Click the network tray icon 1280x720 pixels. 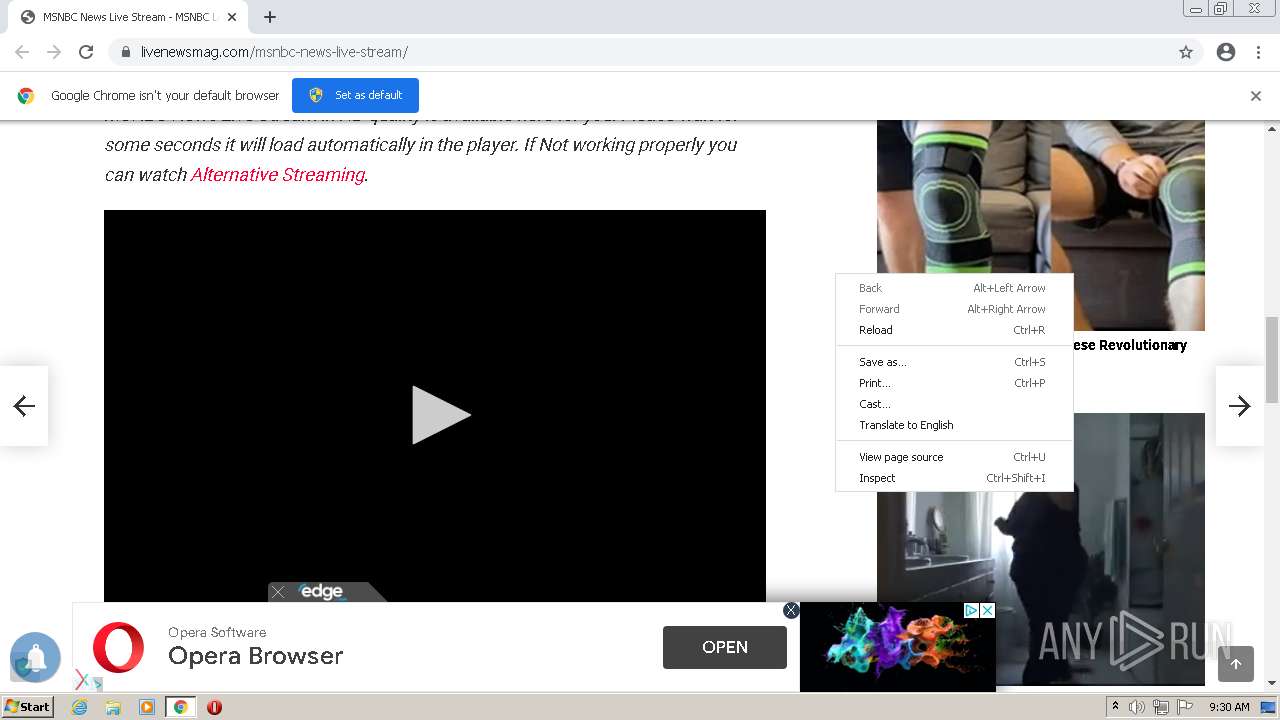[1161, 707]
